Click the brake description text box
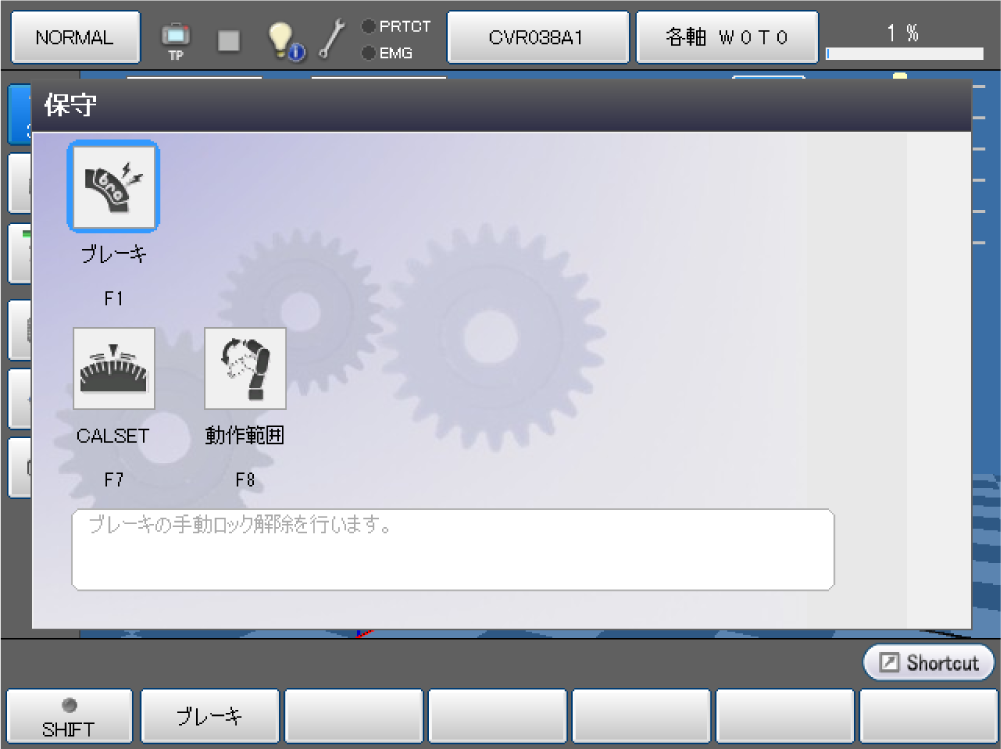1001x749 pixels. tap(452, 549)
